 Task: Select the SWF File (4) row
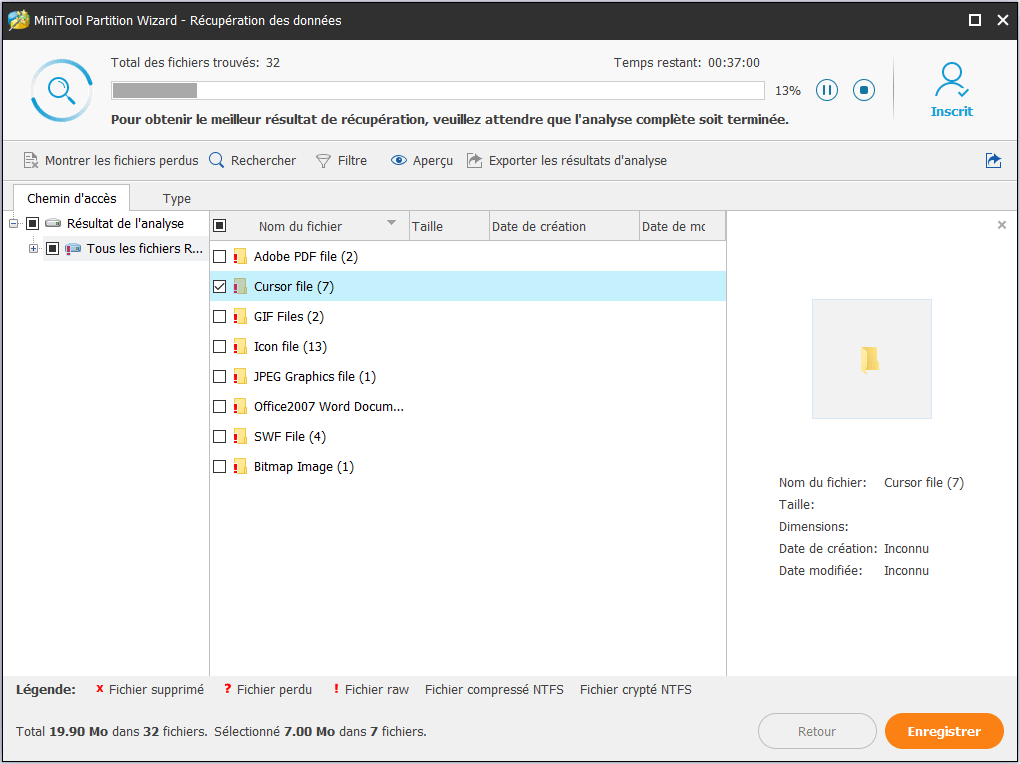coord(468,436)
